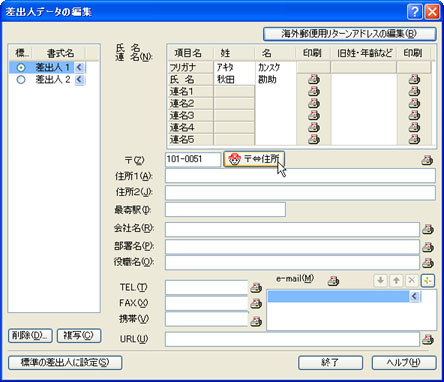Click 会社名(R) input field
The image size is (444, 382).
click(292, 229)
